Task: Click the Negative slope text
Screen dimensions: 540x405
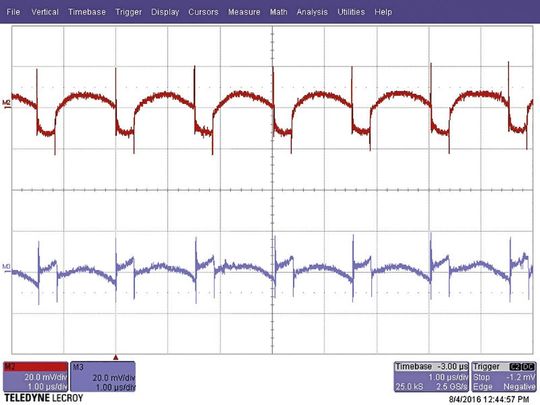Action: tap(519, 387)
